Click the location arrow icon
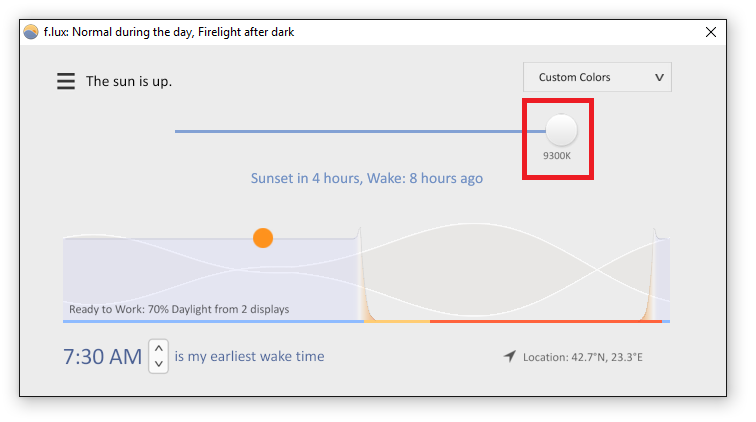This screenshot has height=422, width=756. tap(510, 356)
